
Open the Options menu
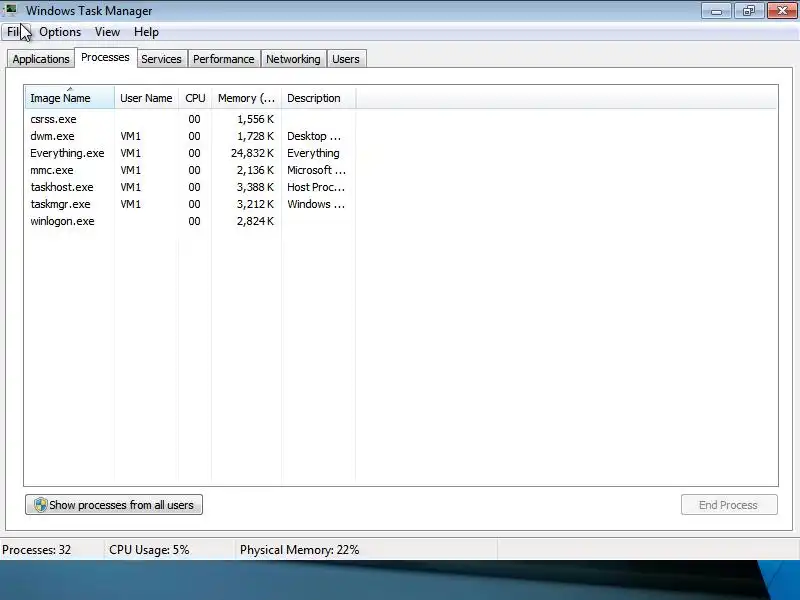pos(60,32)
